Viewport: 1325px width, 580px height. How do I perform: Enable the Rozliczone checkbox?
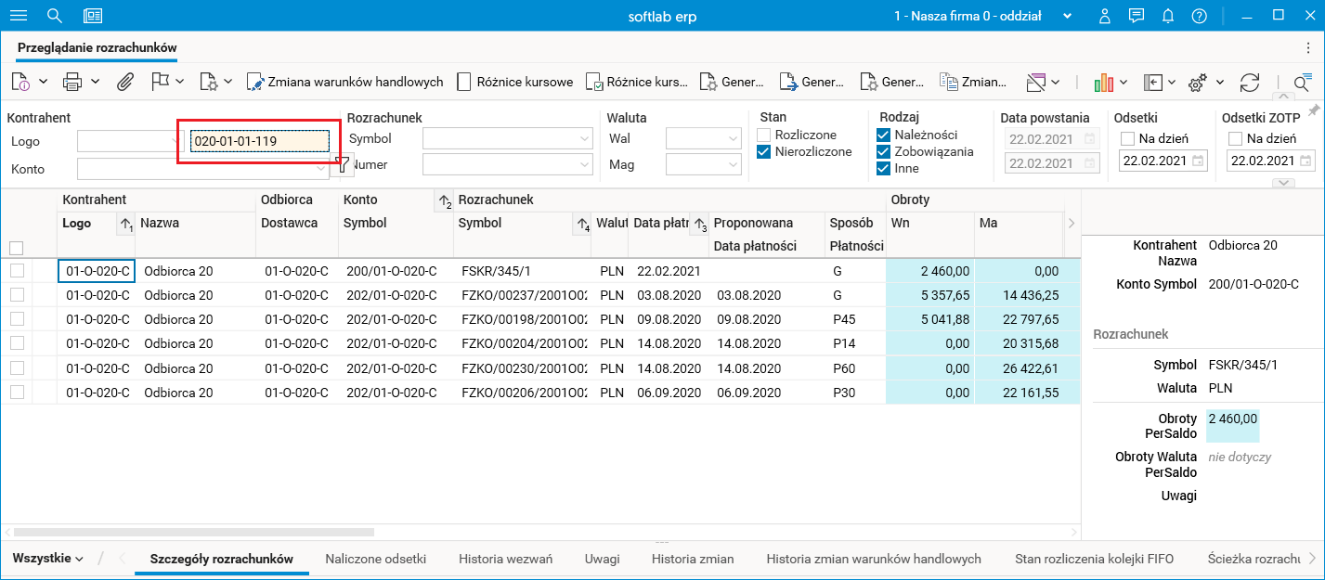pyautogui.click(x=765, y=135)
